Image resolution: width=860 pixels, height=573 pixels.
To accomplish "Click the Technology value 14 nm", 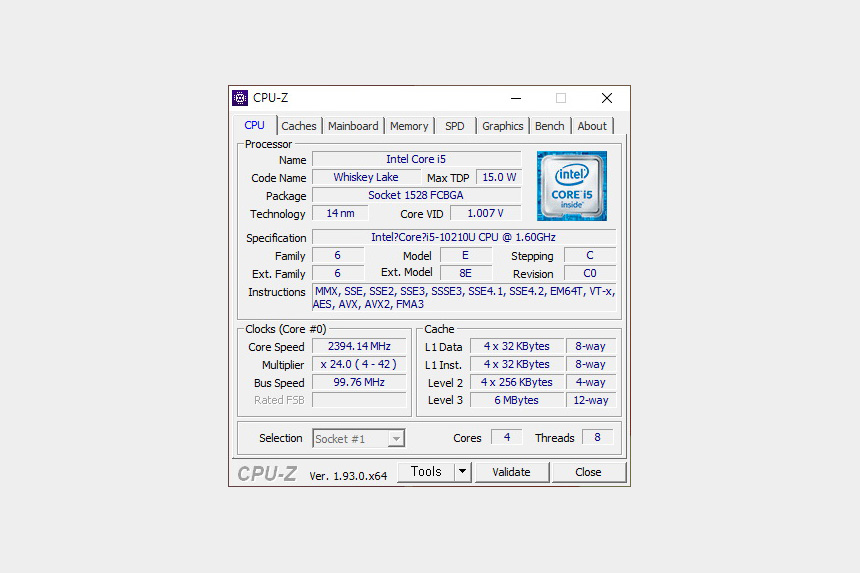I will click(340, 213).
